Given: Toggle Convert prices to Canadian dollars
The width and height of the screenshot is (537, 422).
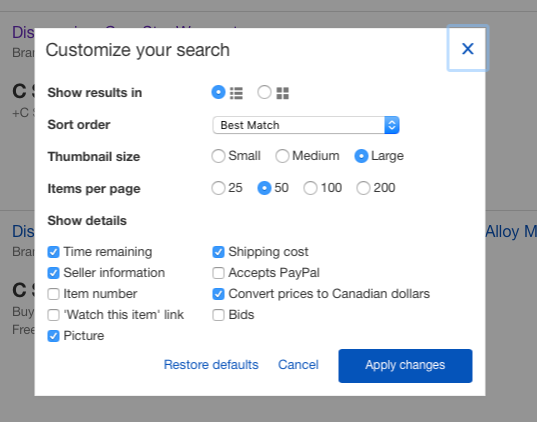Looking at the screenshot, I should click(x=218, y=294).
